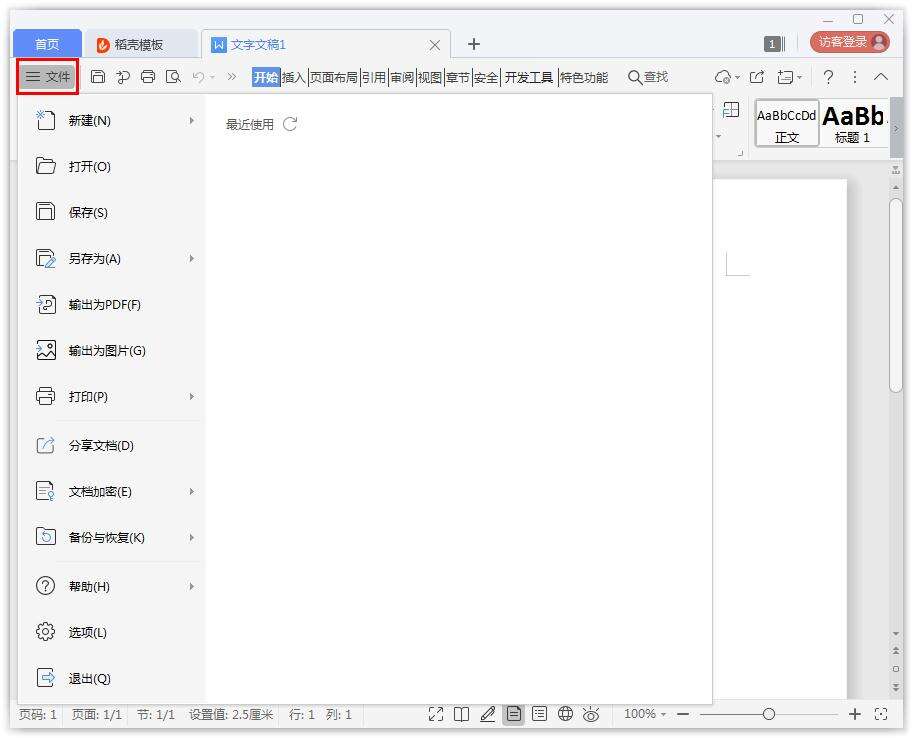This screenshot has width=913, height=738.
Task: Add a new tab with plus button
Action: pos(474,44)
